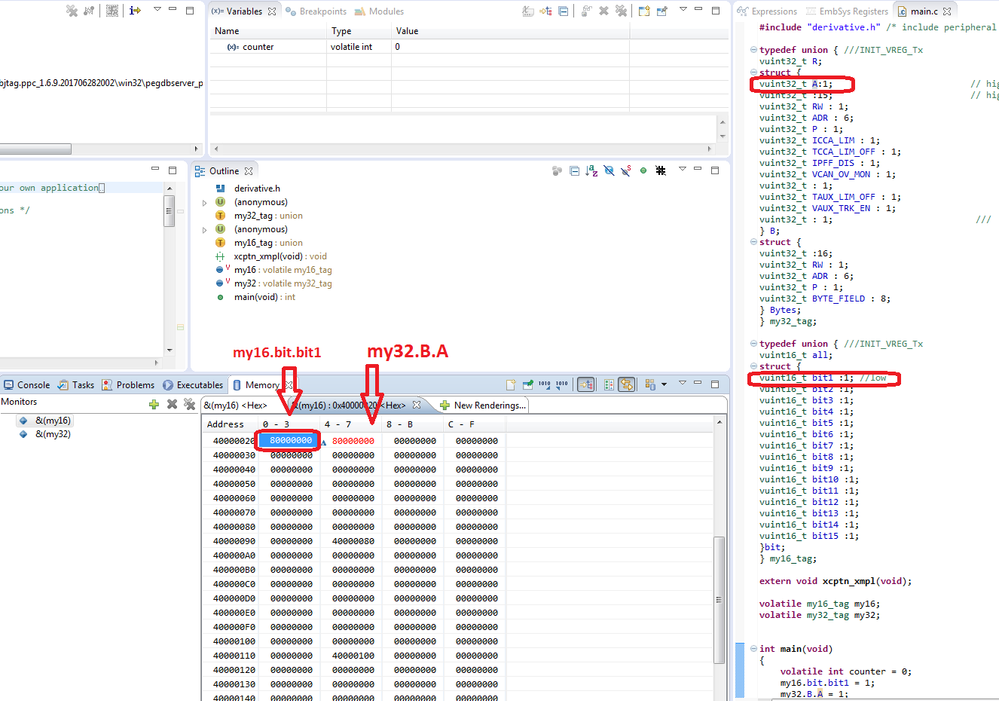Click Remove All Memory Monitors icon
999x701 pixels.
[189, 404]
